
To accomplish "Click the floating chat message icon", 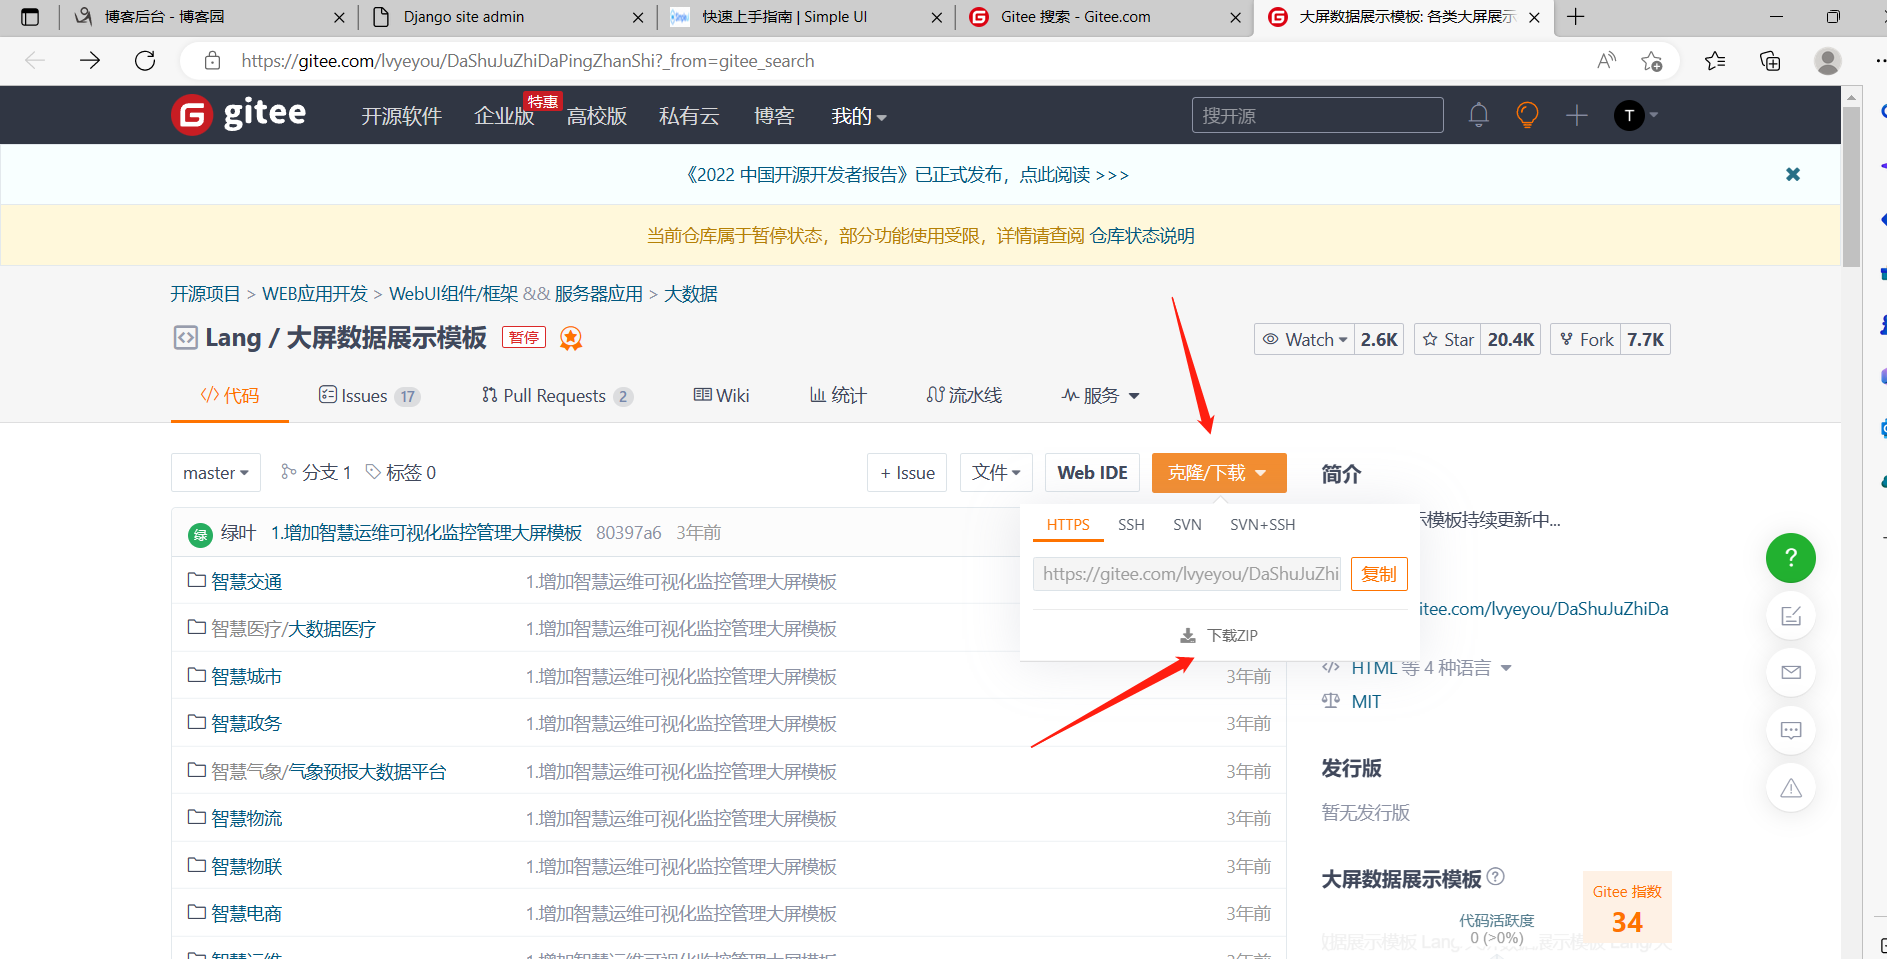I will (1791, 730).
